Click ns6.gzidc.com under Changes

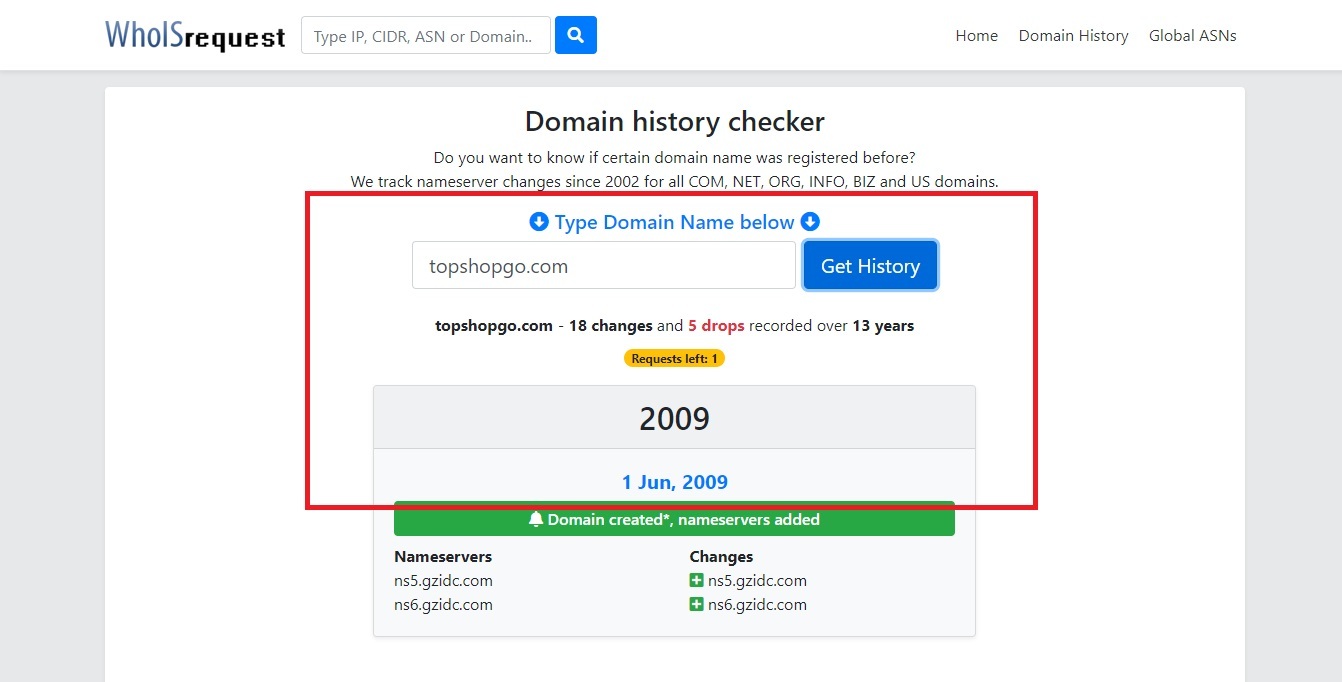point(757,604)
